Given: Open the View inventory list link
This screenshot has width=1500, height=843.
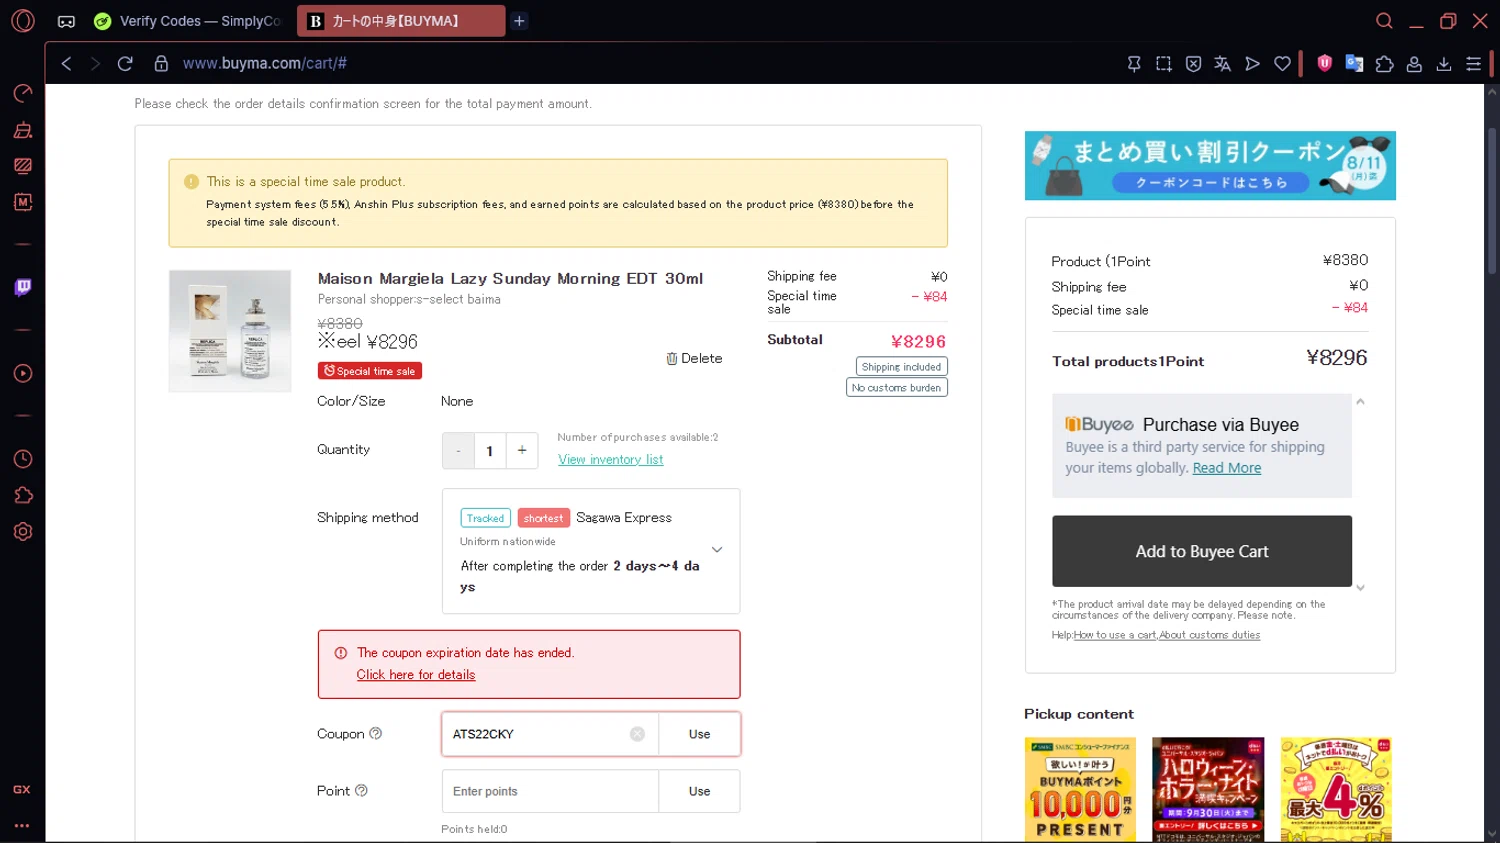Looking at the screenshot, I should 610,459.
